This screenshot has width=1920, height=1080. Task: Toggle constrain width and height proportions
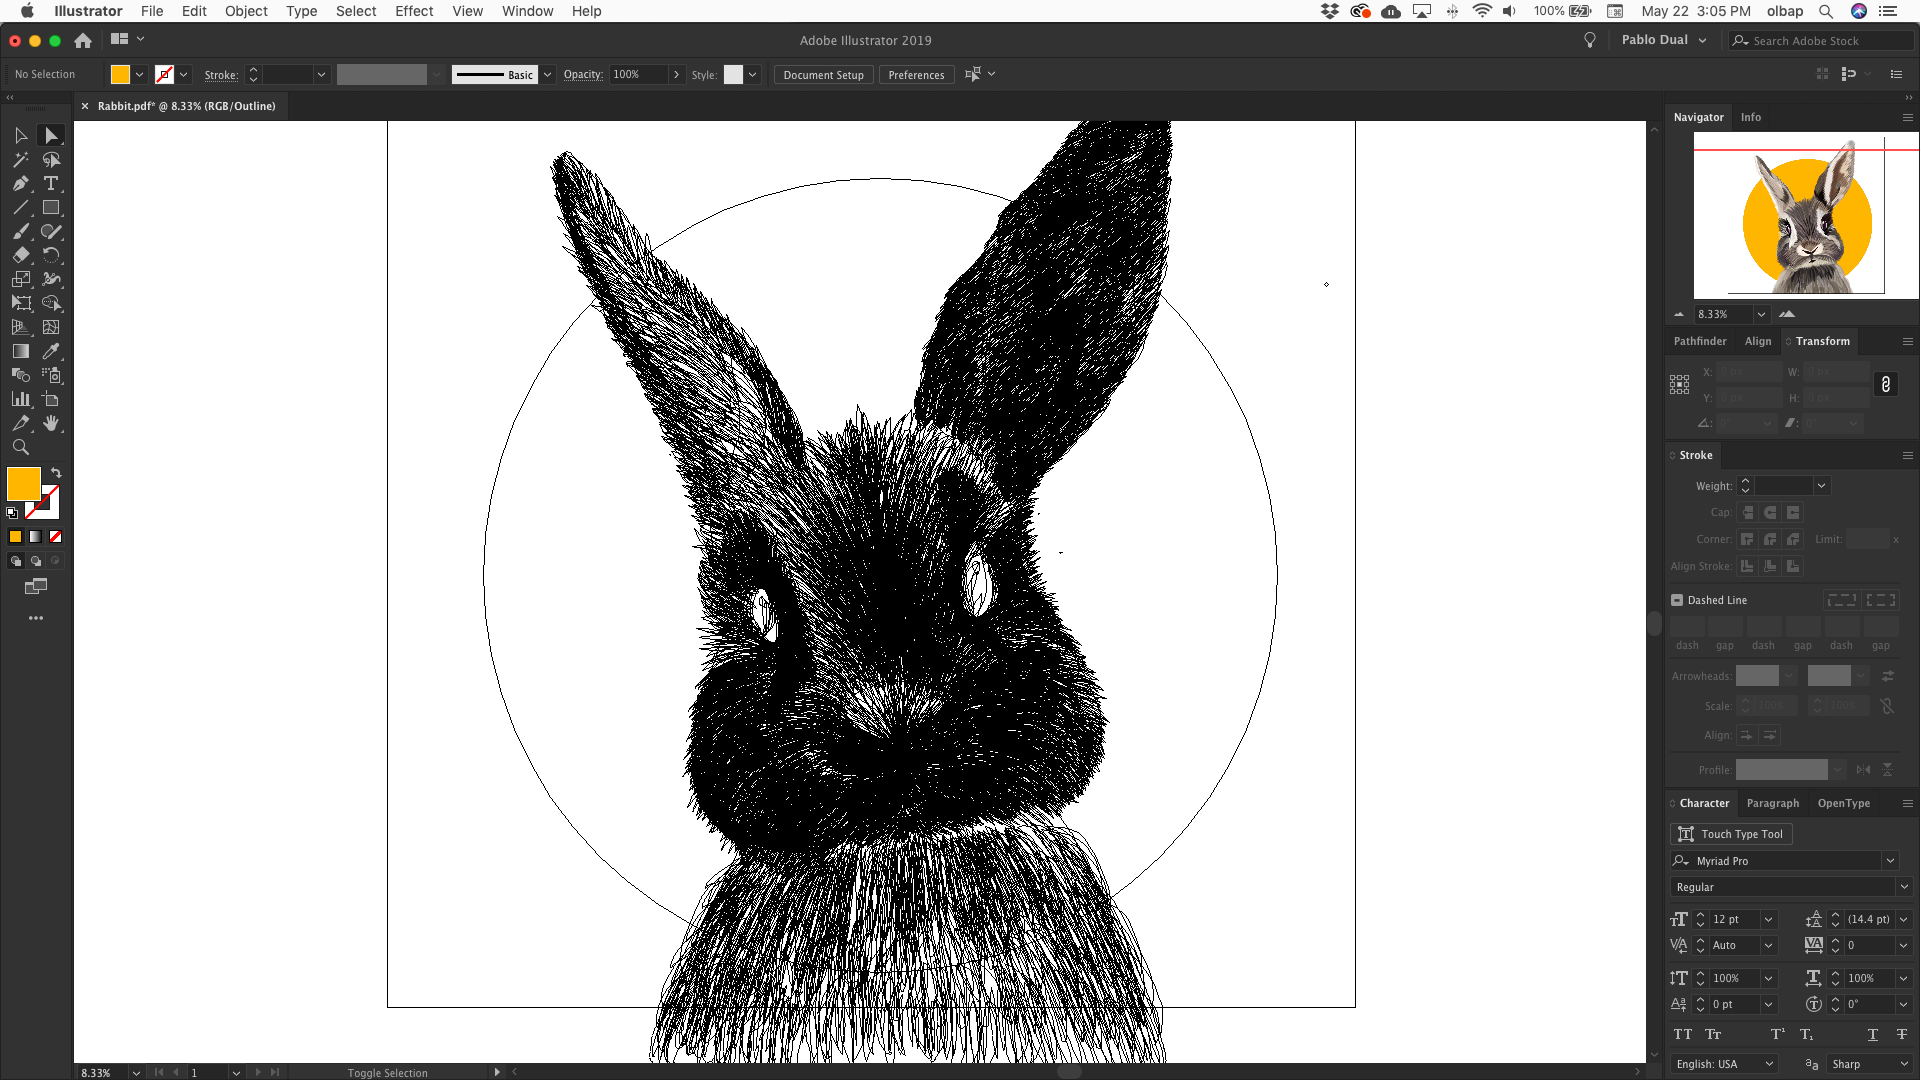click(x=1885, y=385)
